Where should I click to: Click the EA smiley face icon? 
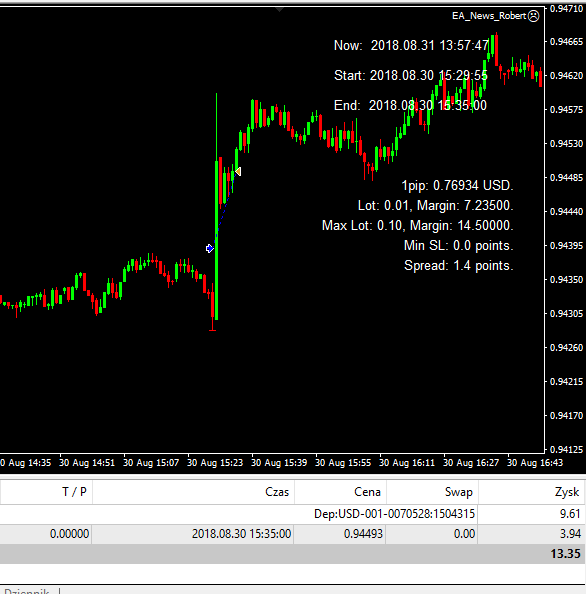tap(533, 16)
